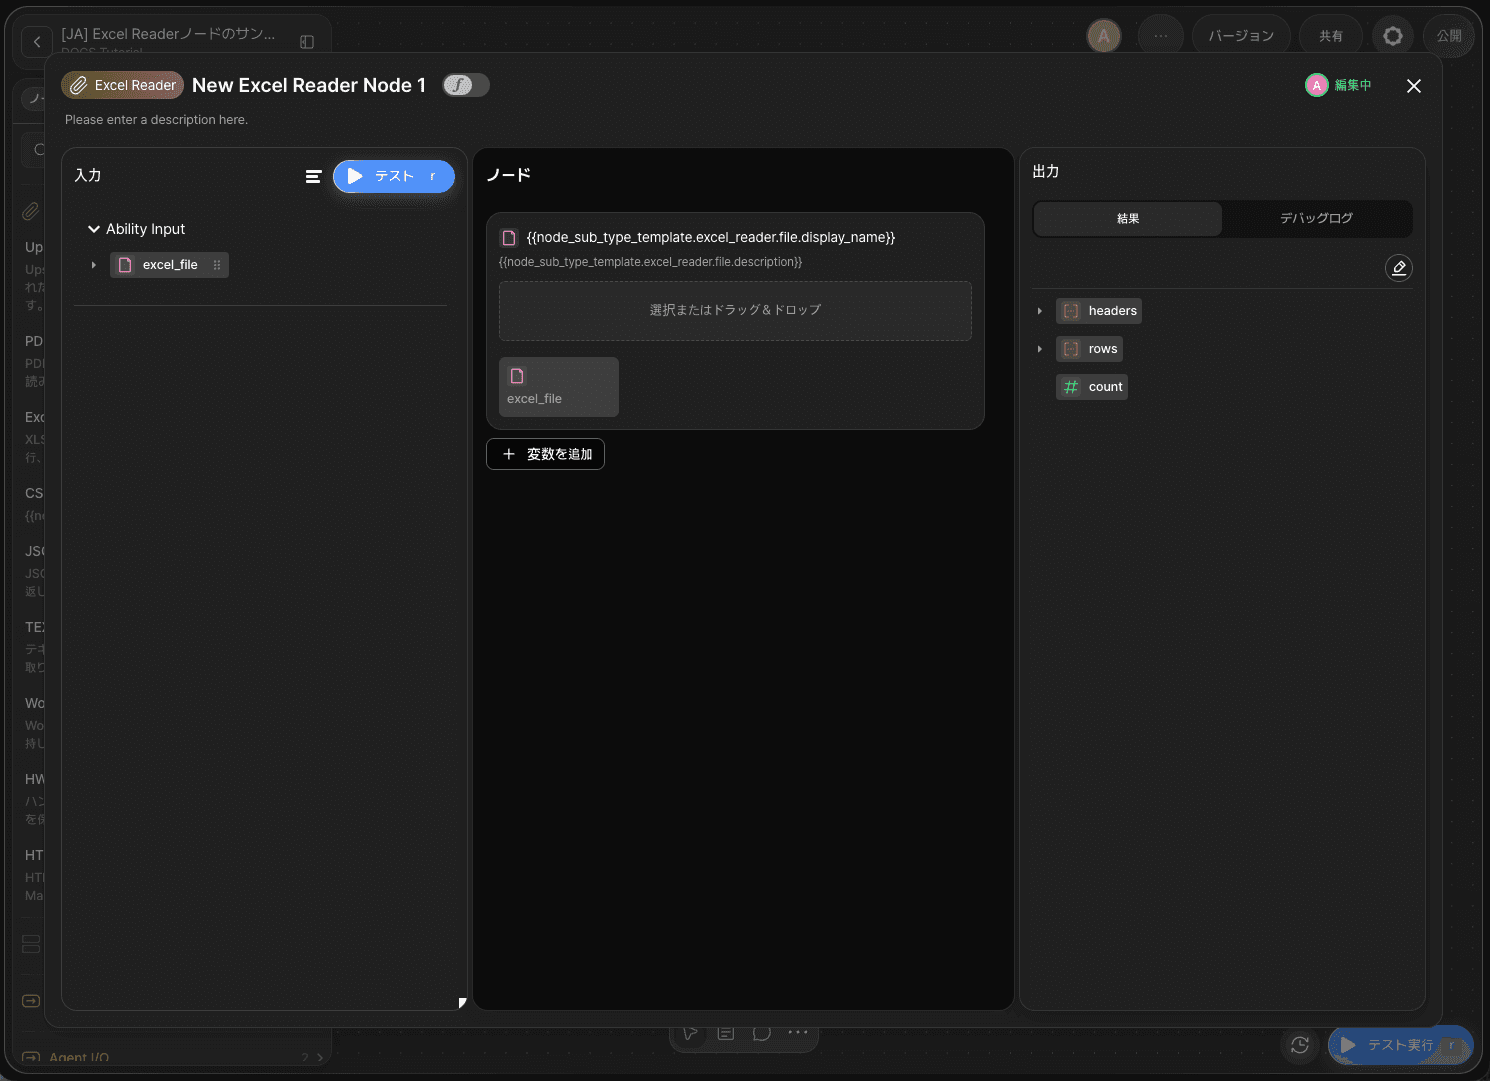The height and width of the screenshot is (1081, 1490).
Task: Close the Excel Reader node dialog
Action: (x=1414, y=86)
